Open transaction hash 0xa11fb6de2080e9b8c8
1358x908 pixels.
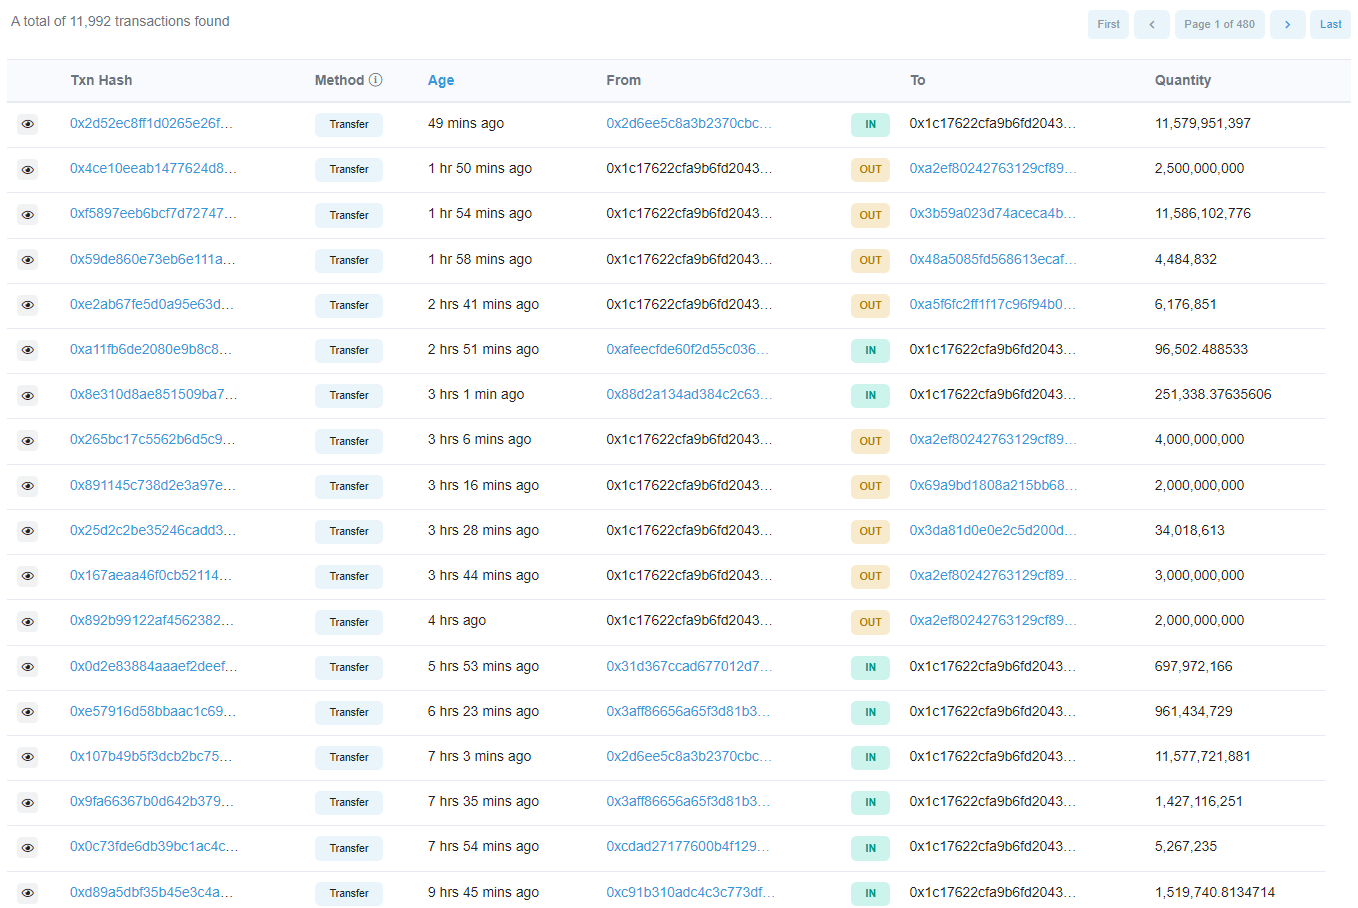(151, 349)
